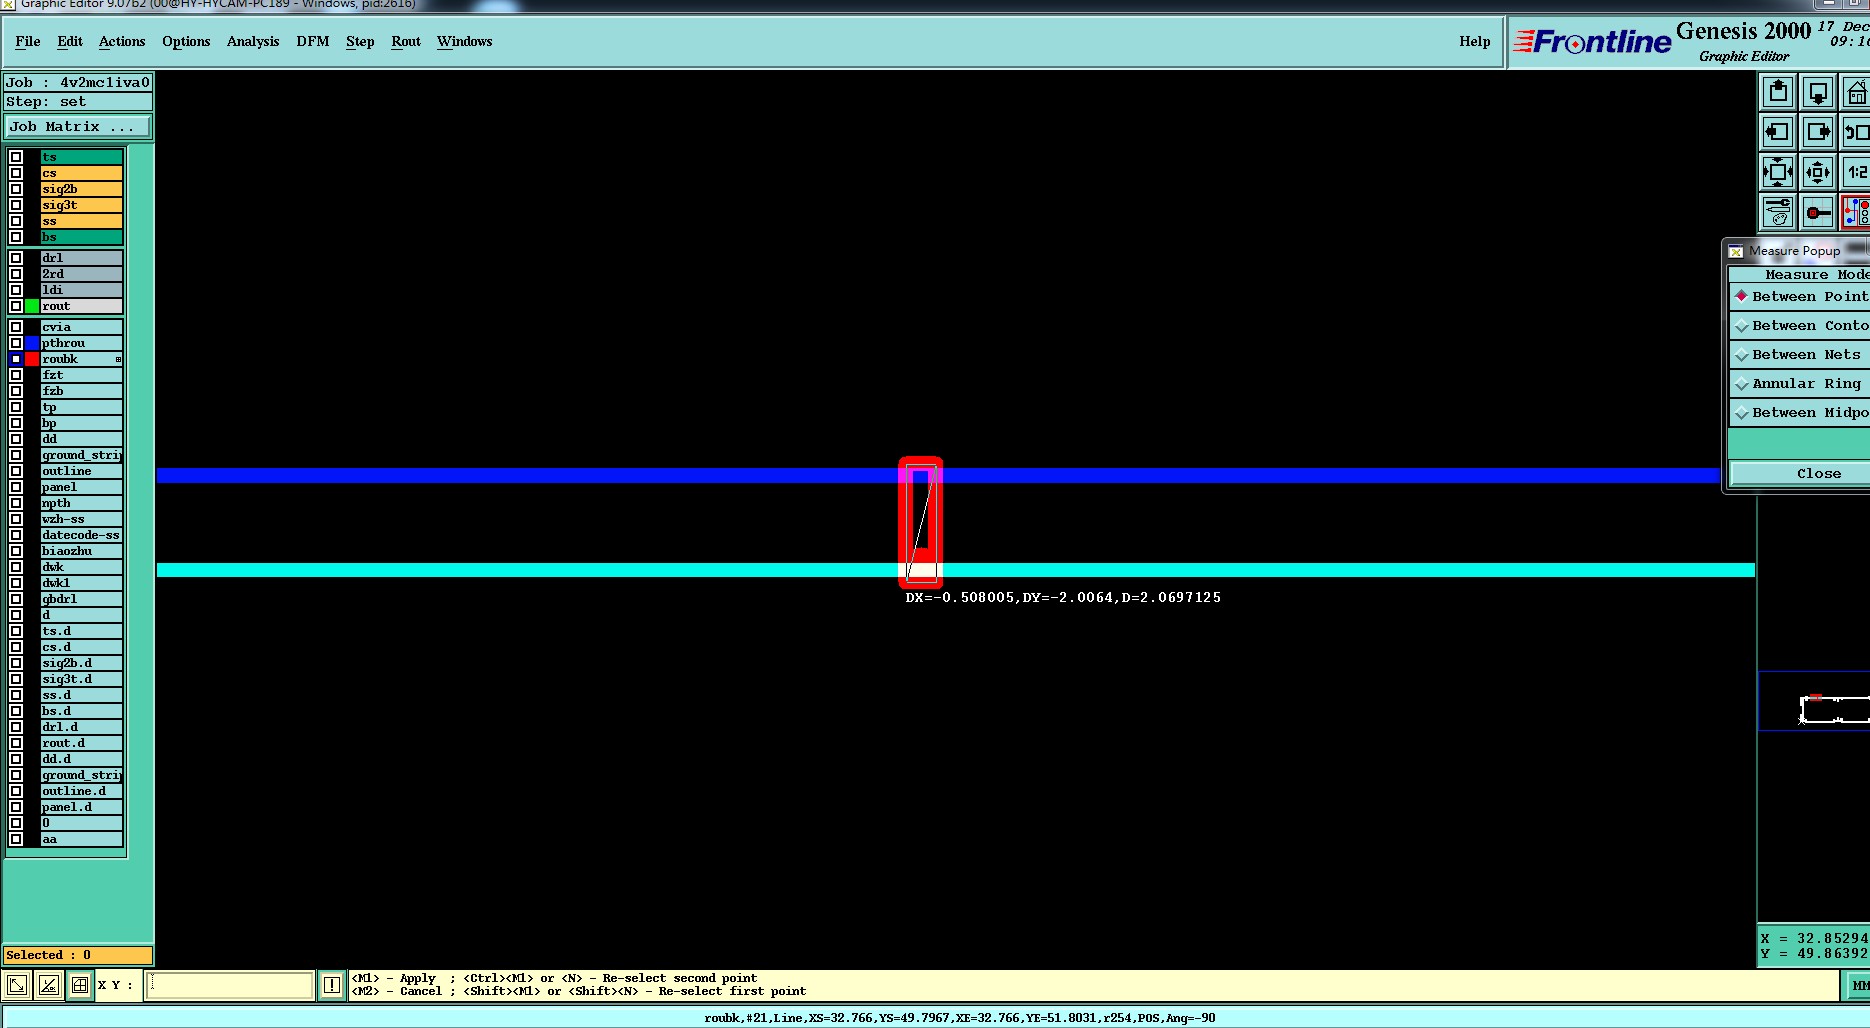Set the 1:2 scale view icon
The image size is (1870, 1028).
pos(1856,172)
